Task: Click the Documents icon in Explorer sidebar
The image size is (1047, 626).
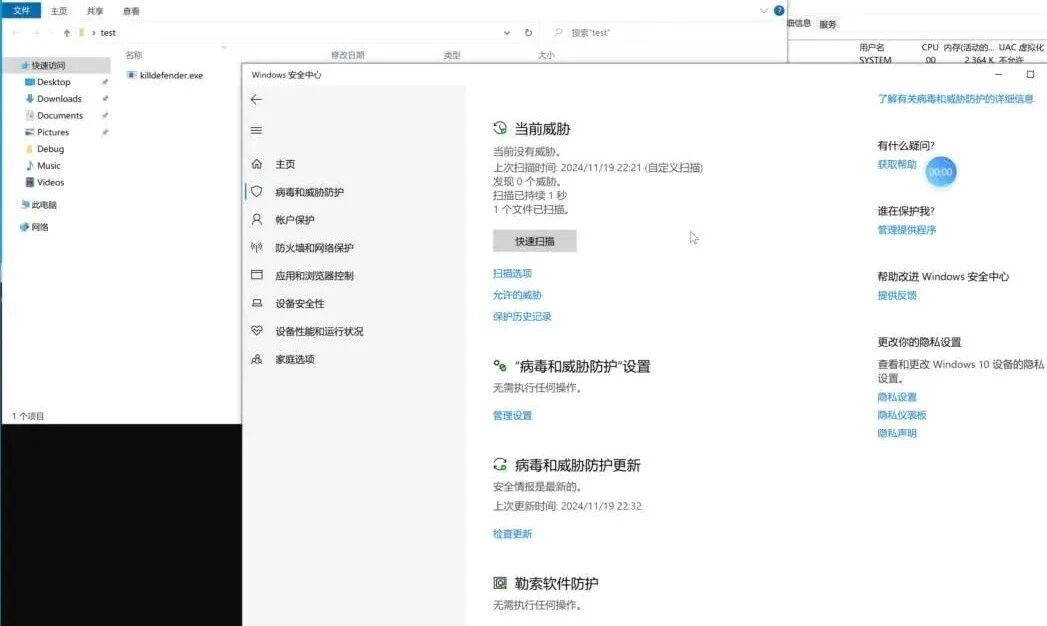Action: point(29,115)
